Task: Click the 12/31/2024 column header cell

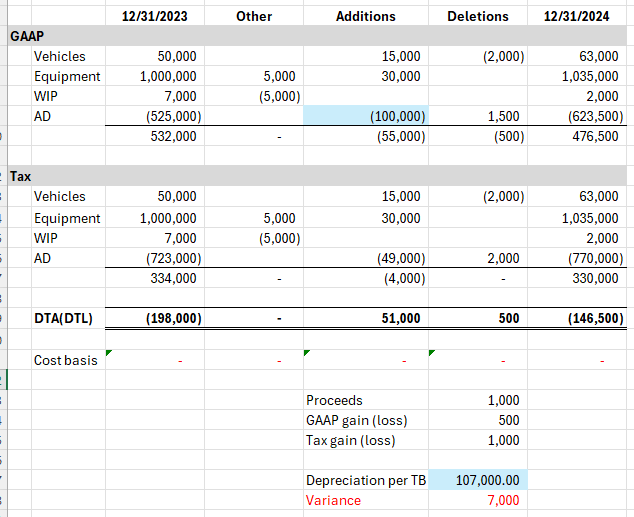Action: [584, 16]
